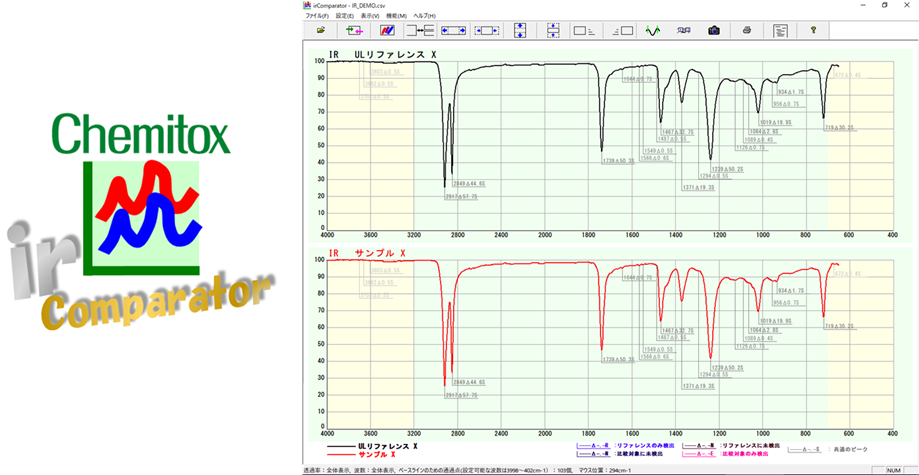This screenshot has height=475, width=919.
Task: Open the ヘルプ(H) menu
Action: pos(425,15)
